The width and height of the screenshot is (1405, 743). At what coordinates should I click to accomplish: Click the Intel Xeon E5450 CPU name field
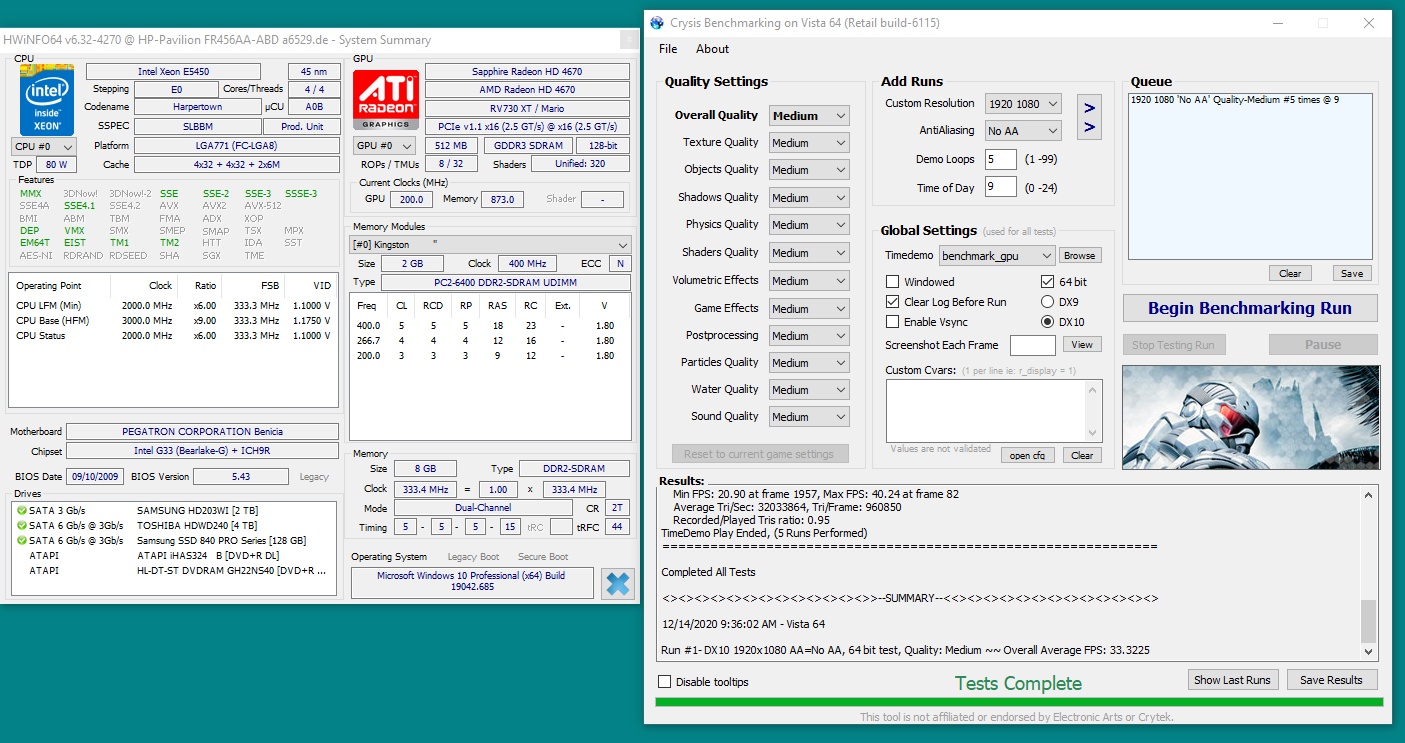coord(173,72)
